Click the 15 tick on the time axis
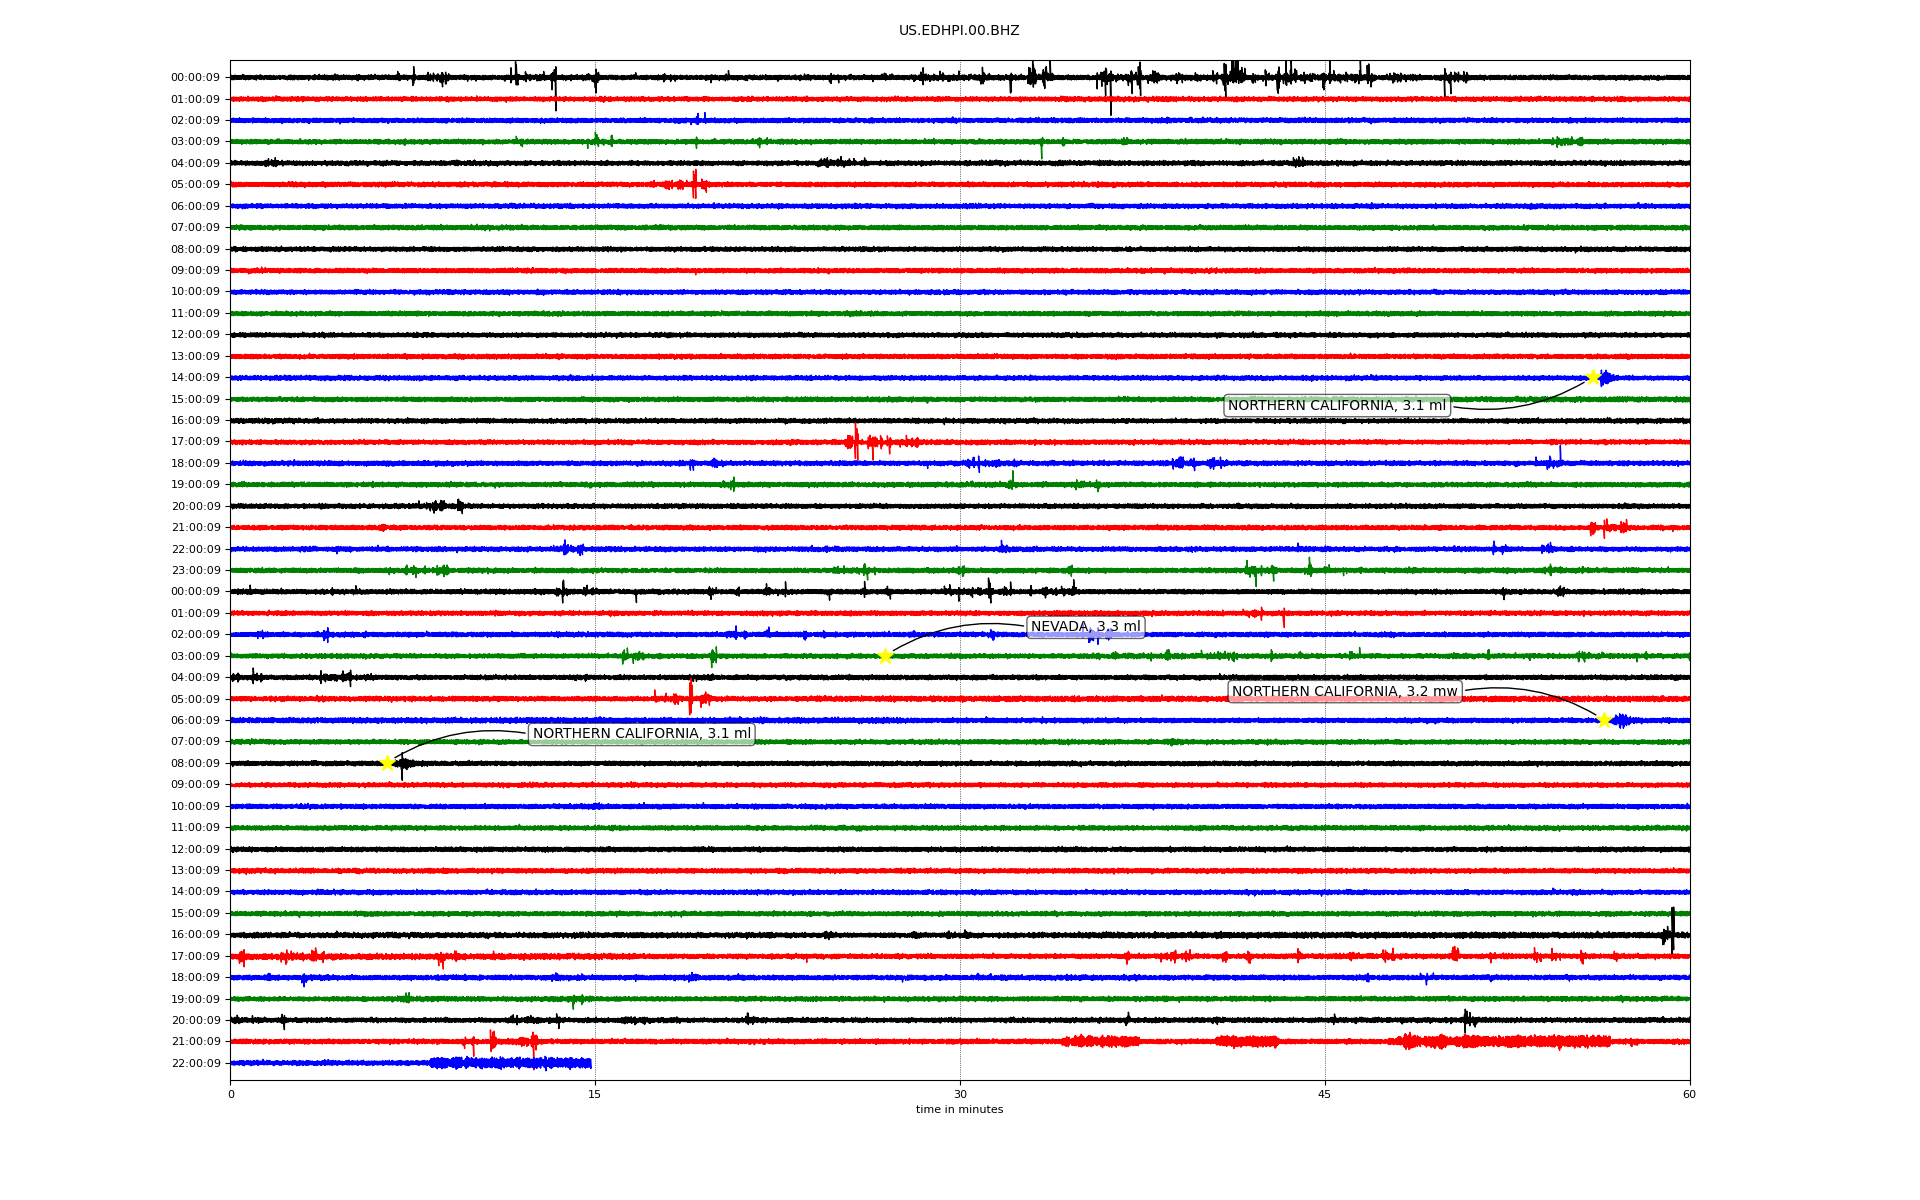The image size is (1920, 1200). click(595, 1094)
